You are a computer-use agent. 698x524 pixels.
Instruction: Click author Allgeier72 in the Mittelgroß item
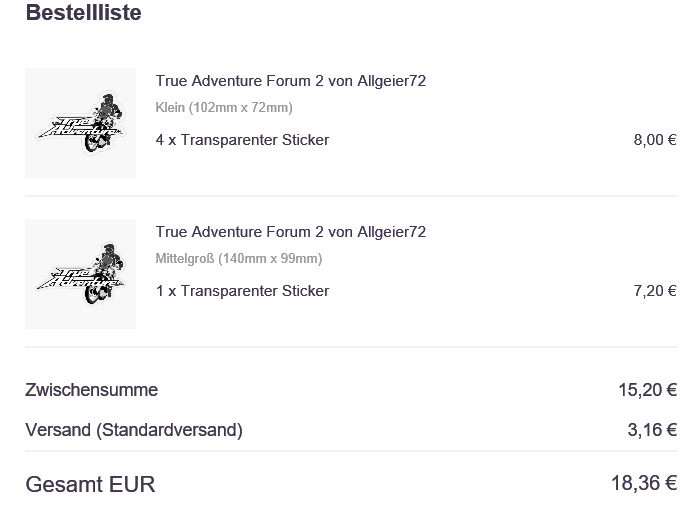click(391, 232)
